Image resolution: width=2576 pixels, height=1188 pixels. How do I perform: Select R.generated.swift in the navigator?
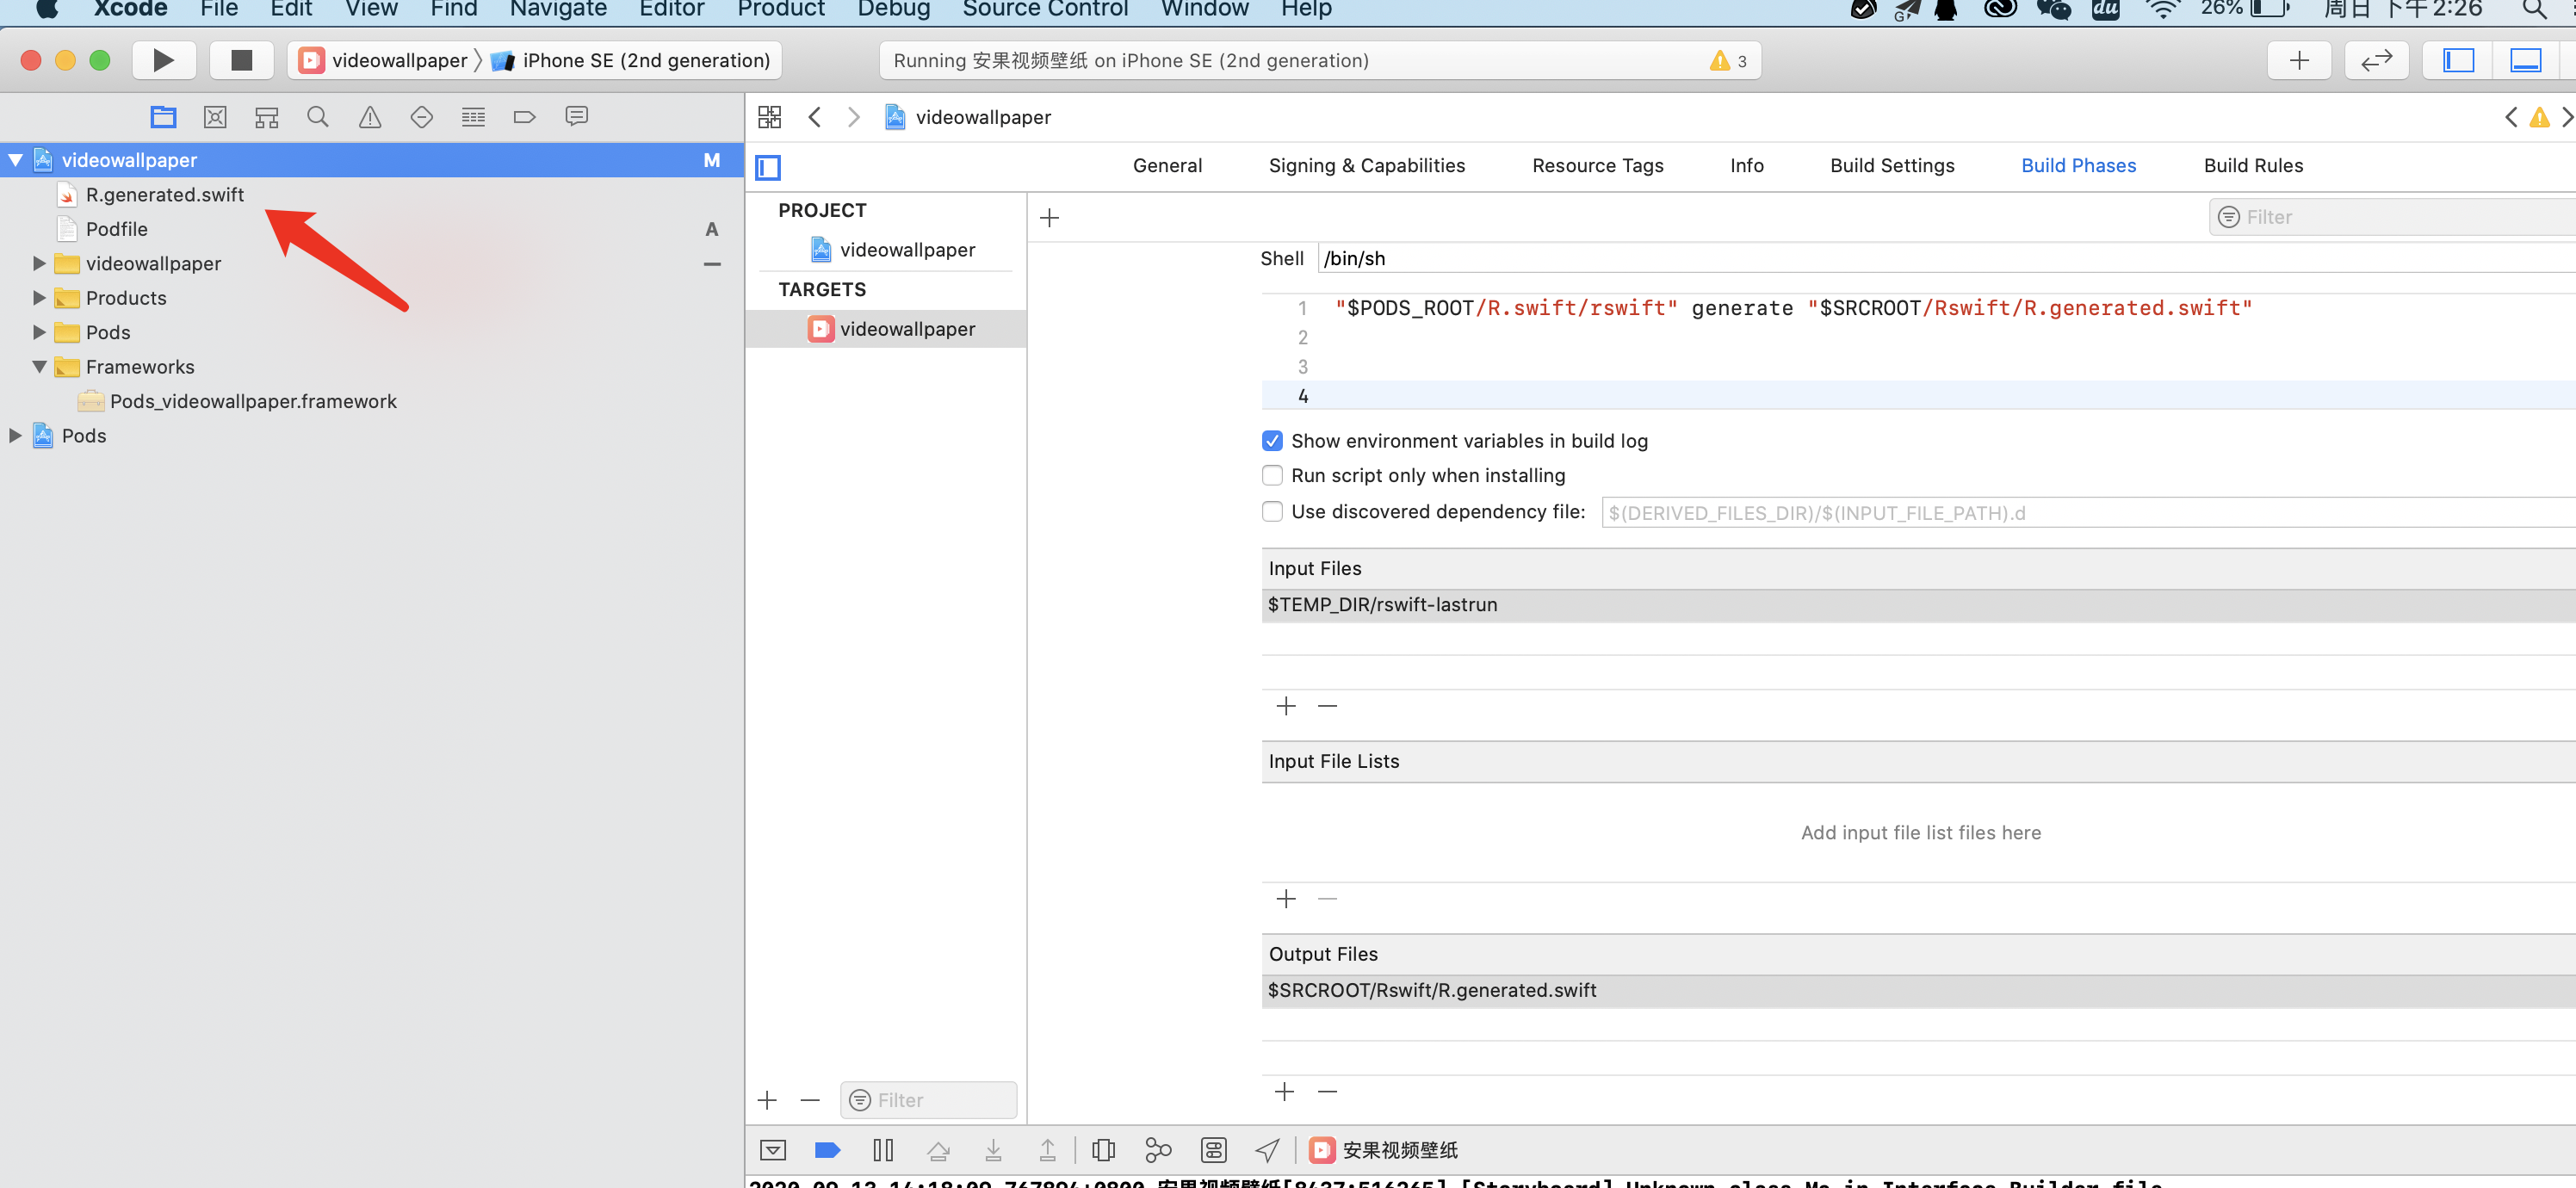tap(165, 195)
